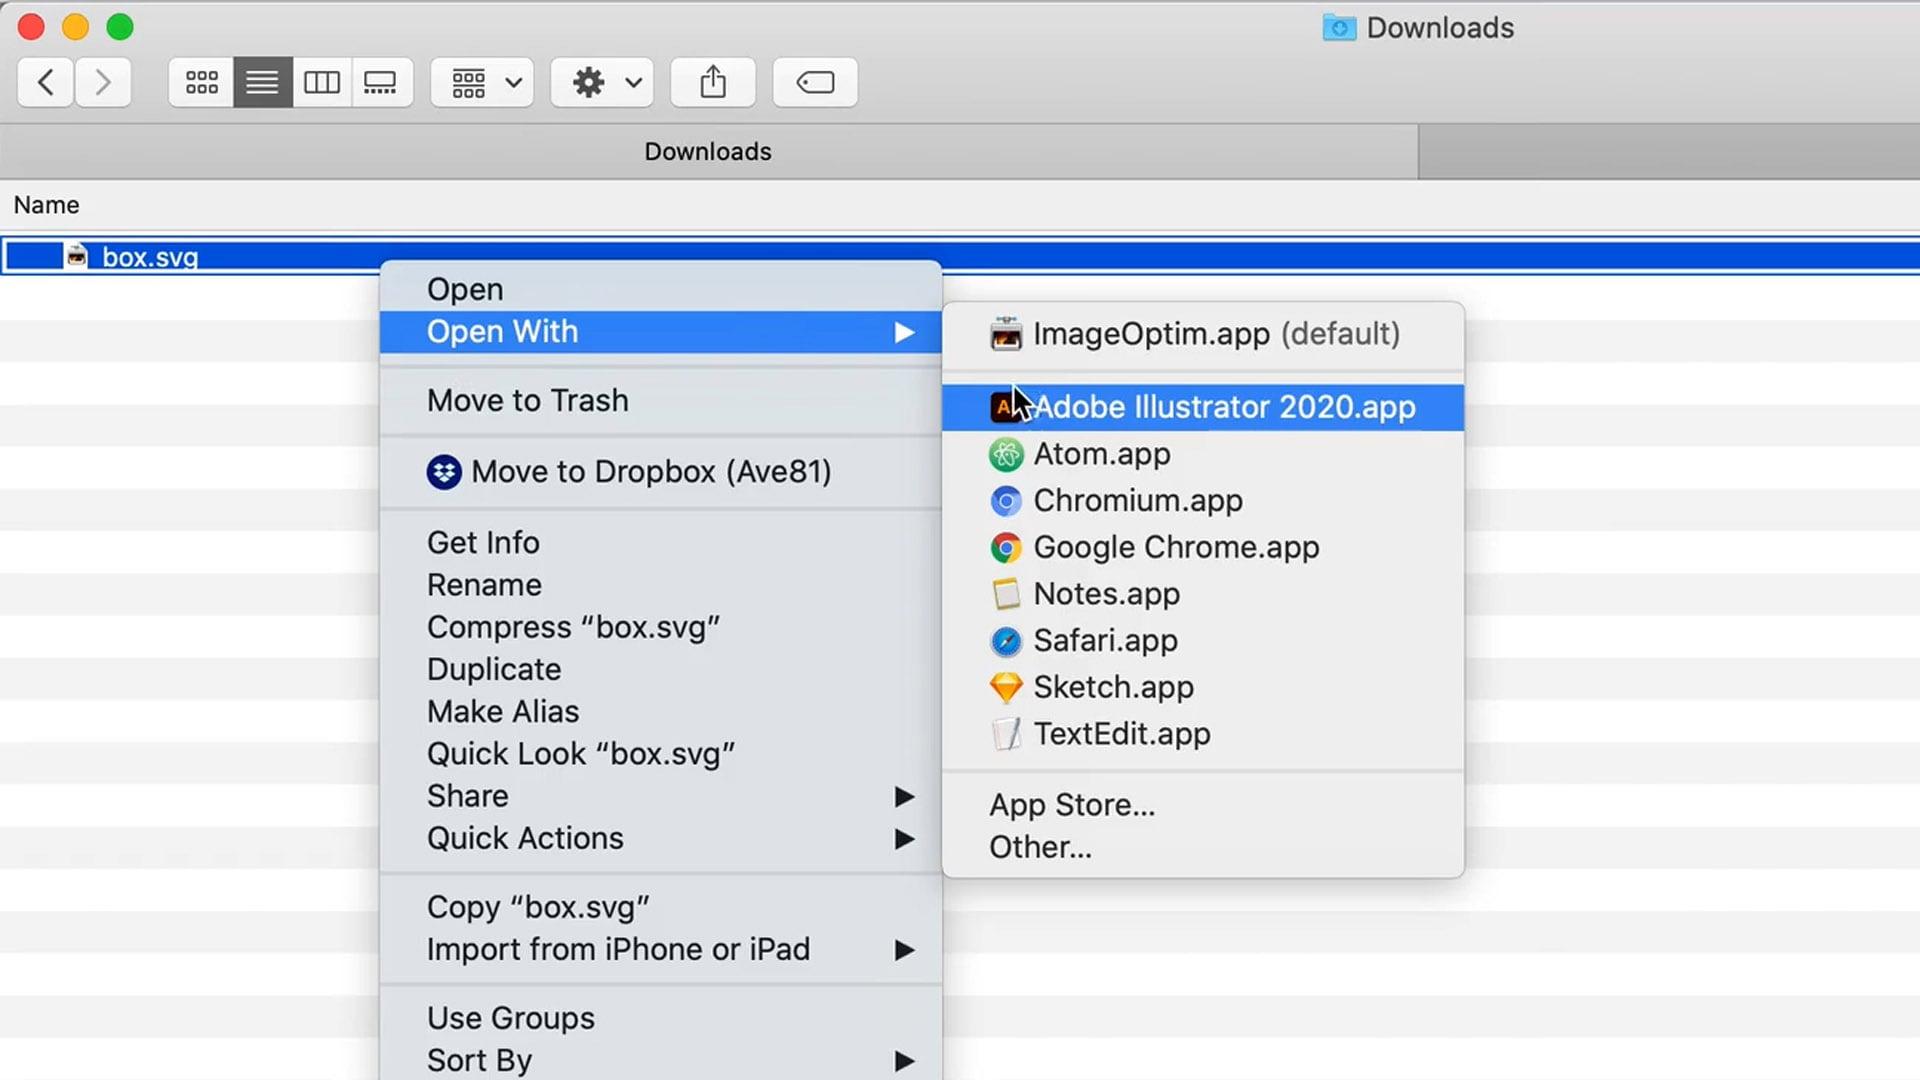Open with Adobe Illustrator 2020.app
Screen dimensions: 1920x1080
(1223, 407)
